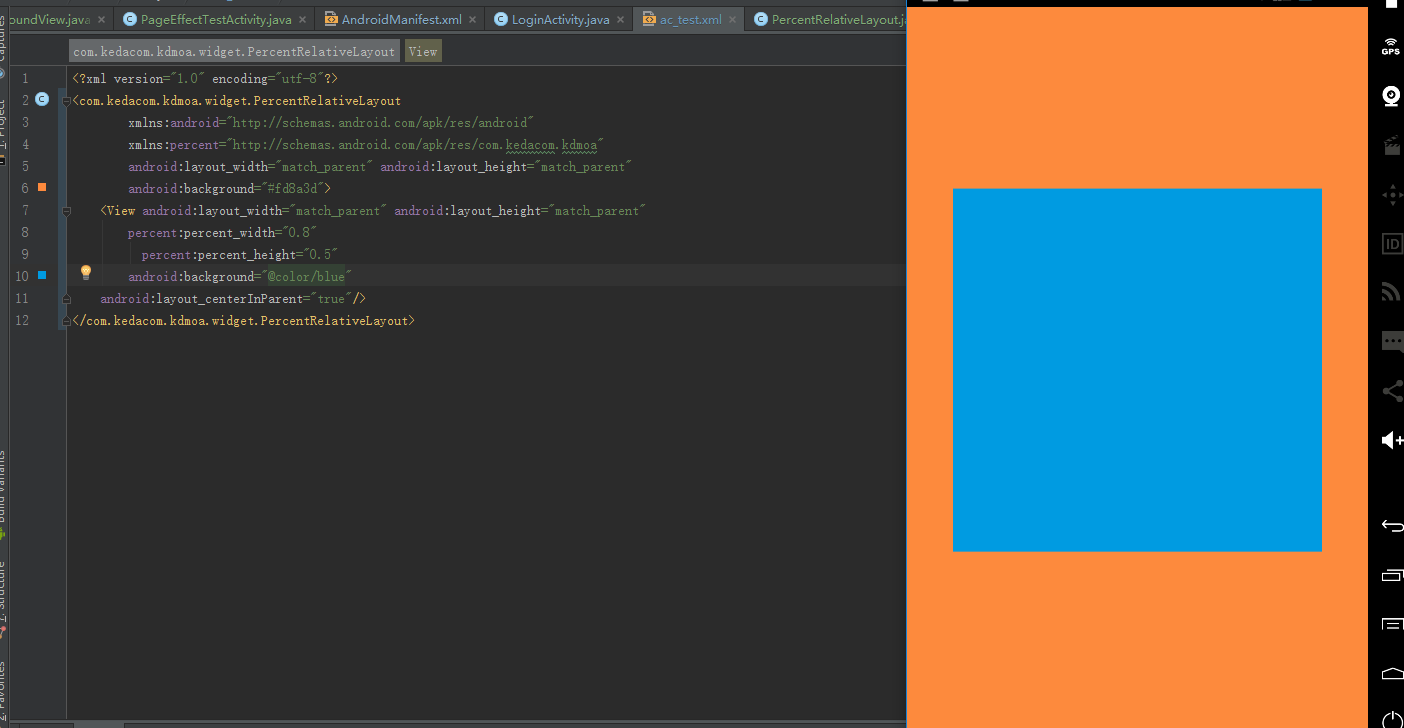
Task: Close the PageEffectTestActivity.java tab
Action: [x=304, y=19]
